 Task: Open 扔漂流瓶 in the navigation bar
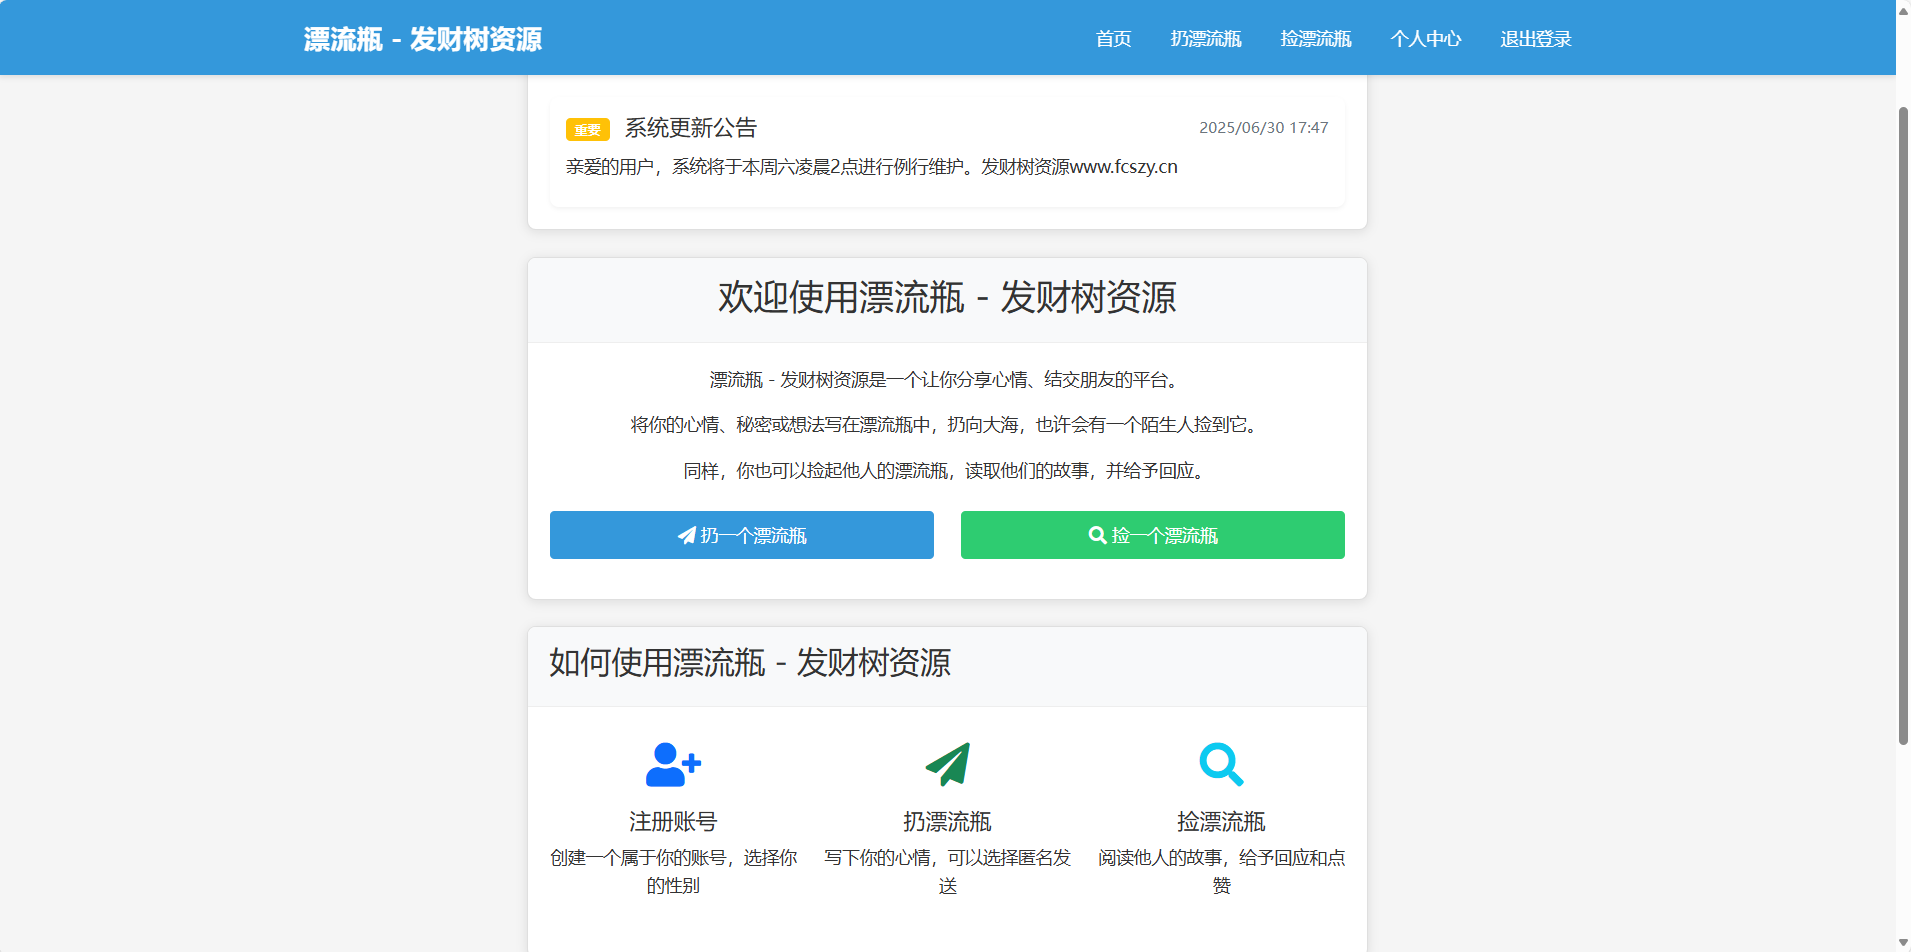pyautogui.click(x=1206, y=39)
